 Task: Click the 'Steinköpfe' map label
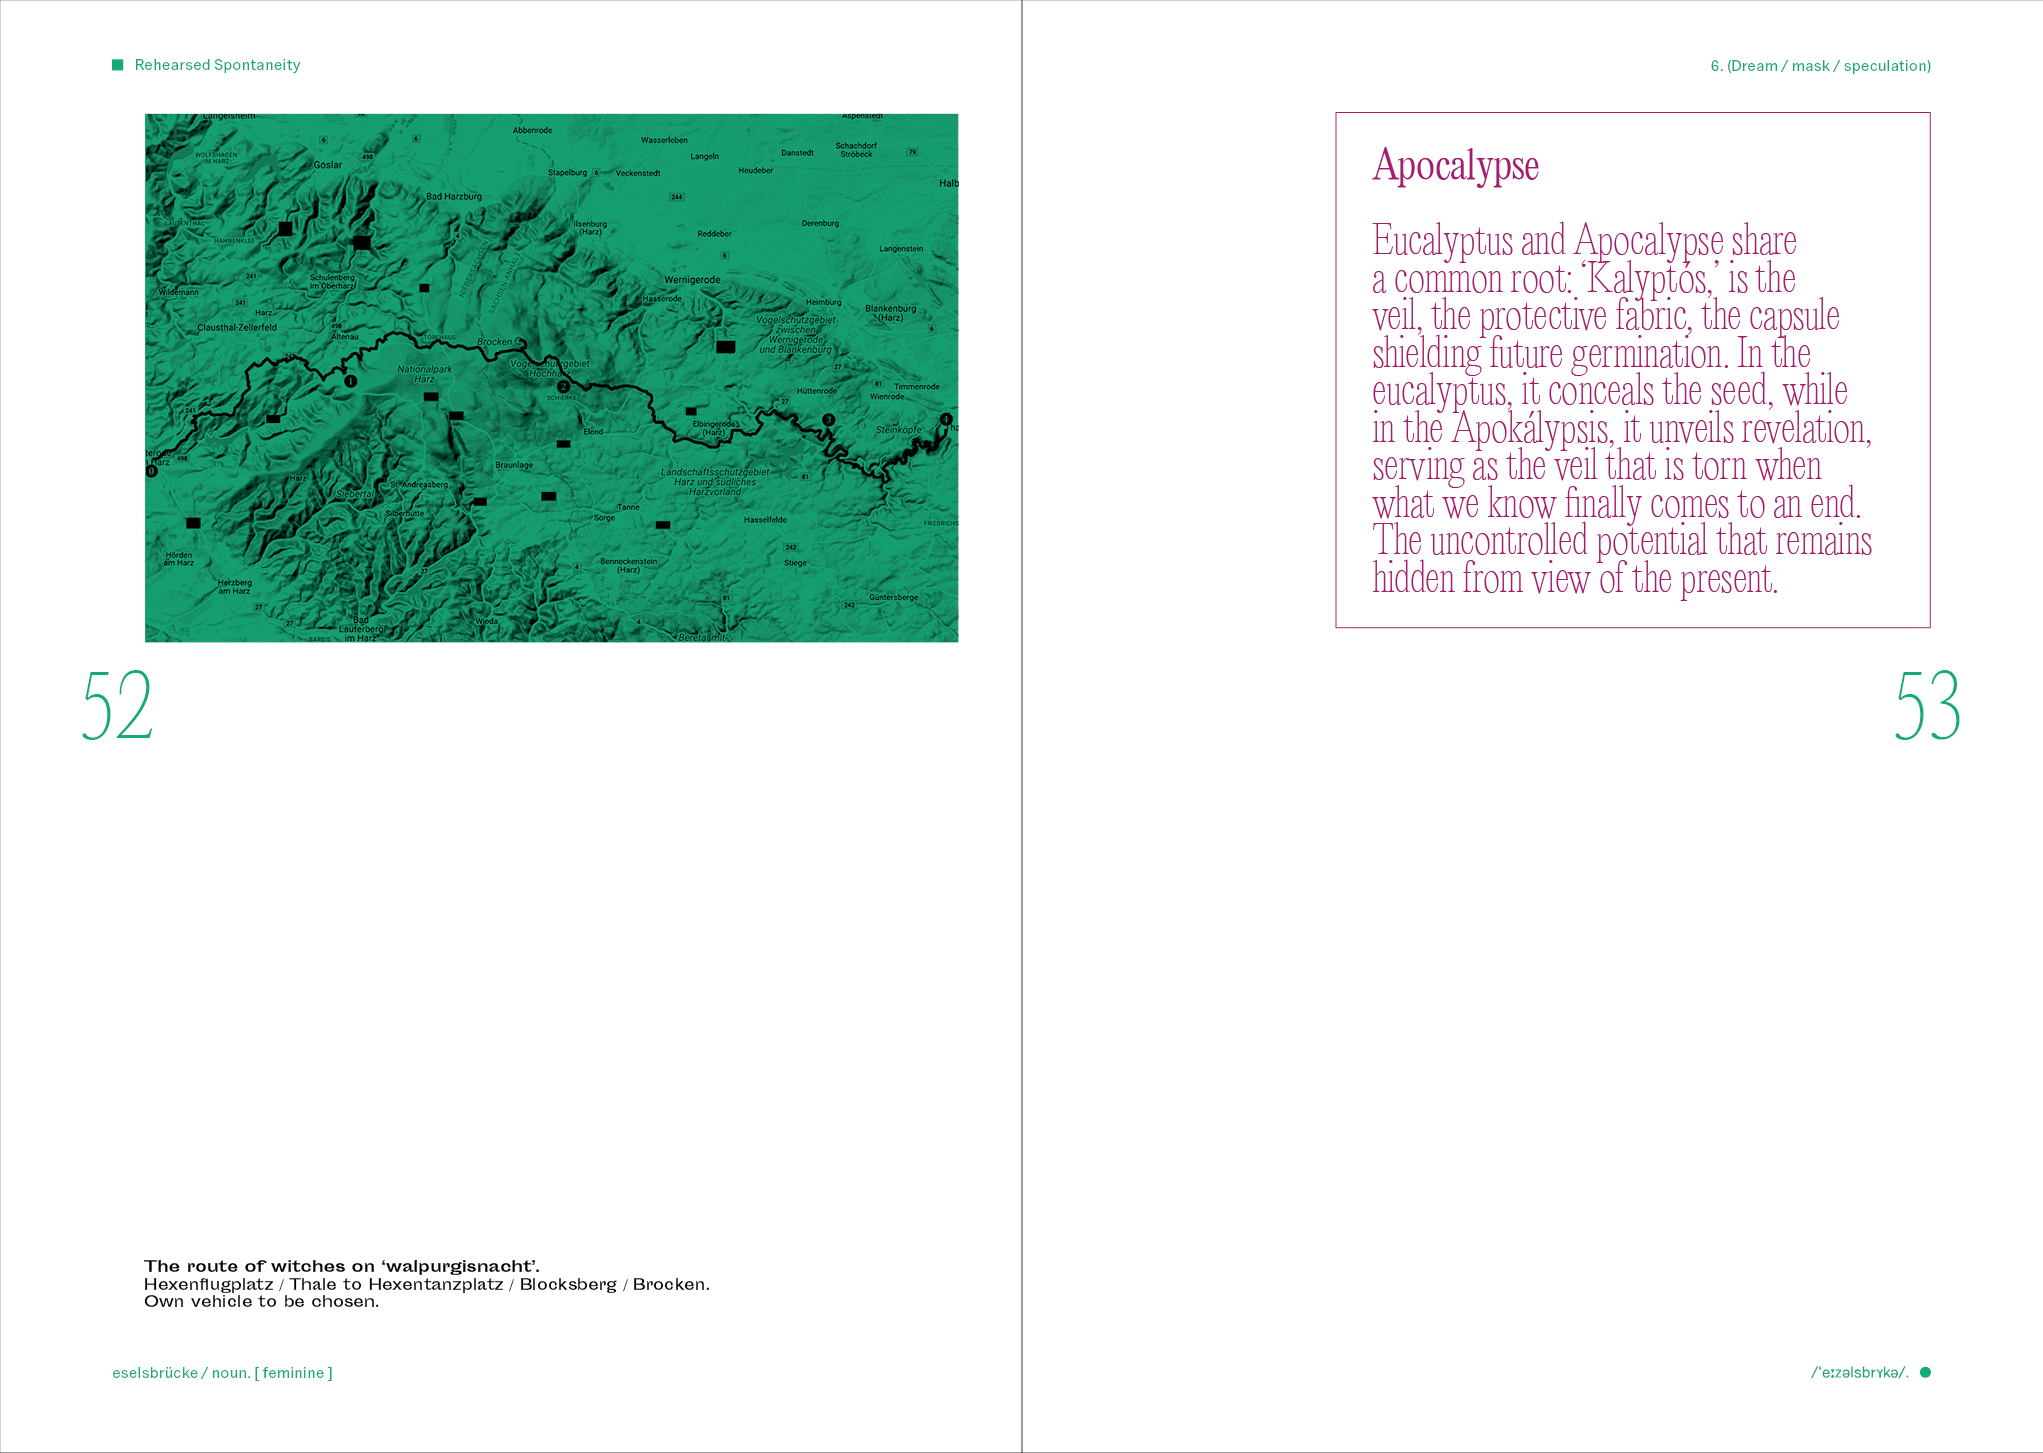[898, 430]
